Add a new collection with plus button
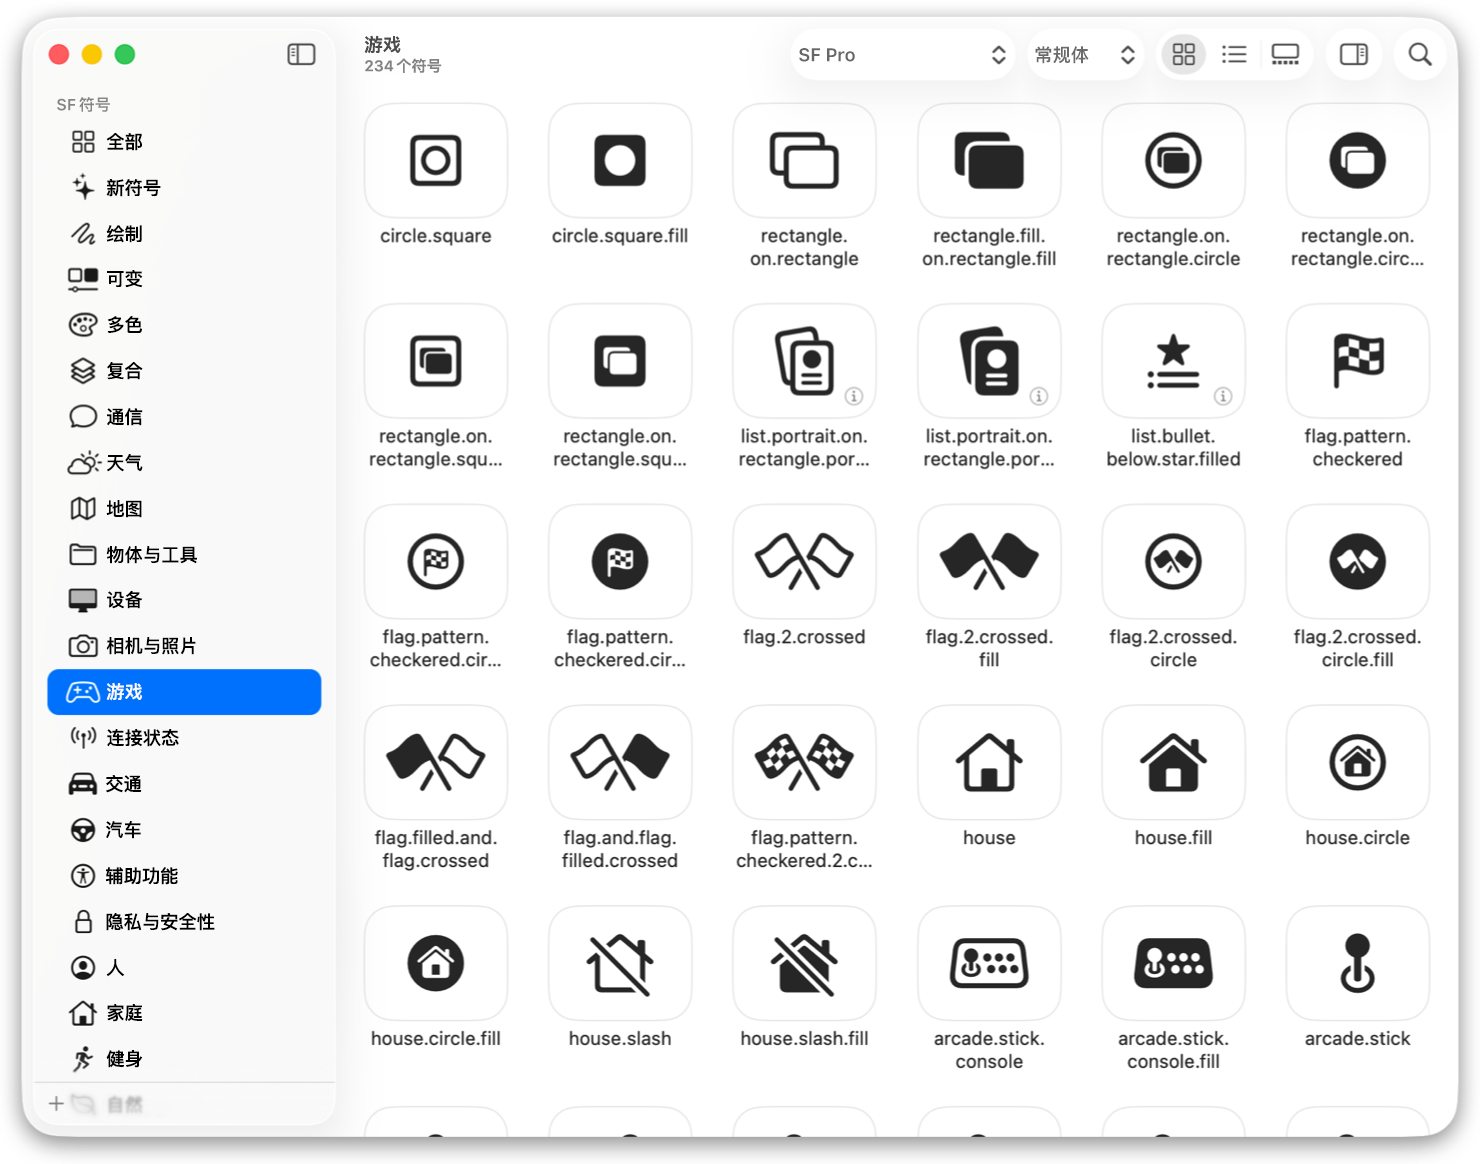Image resolution: width=1480 pixels, height=1164 pixels. 56,1103
